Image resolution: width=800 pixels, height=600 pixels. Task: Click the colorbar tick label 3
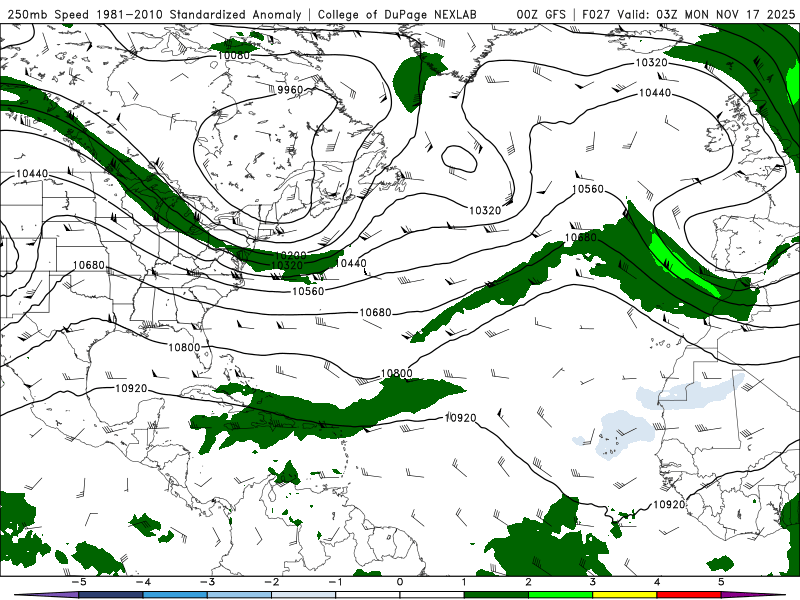592,582
